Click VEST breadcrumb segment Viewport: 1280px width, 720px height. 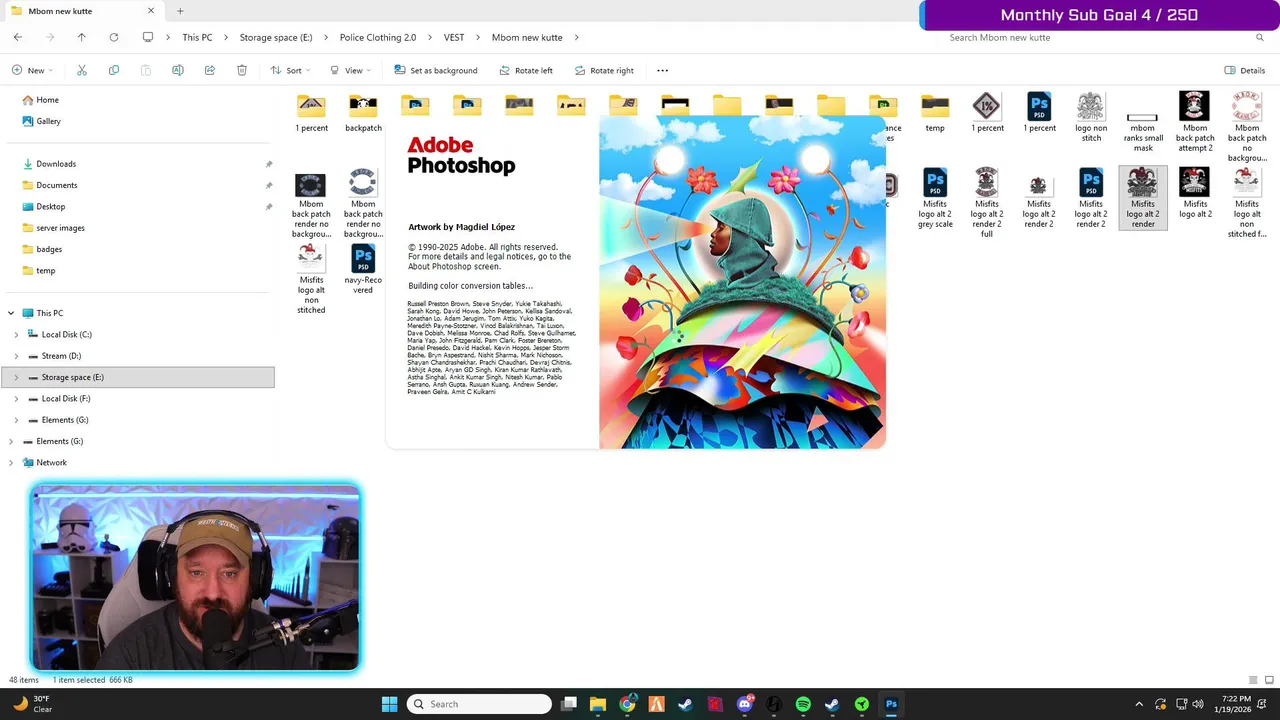point(454,37)
